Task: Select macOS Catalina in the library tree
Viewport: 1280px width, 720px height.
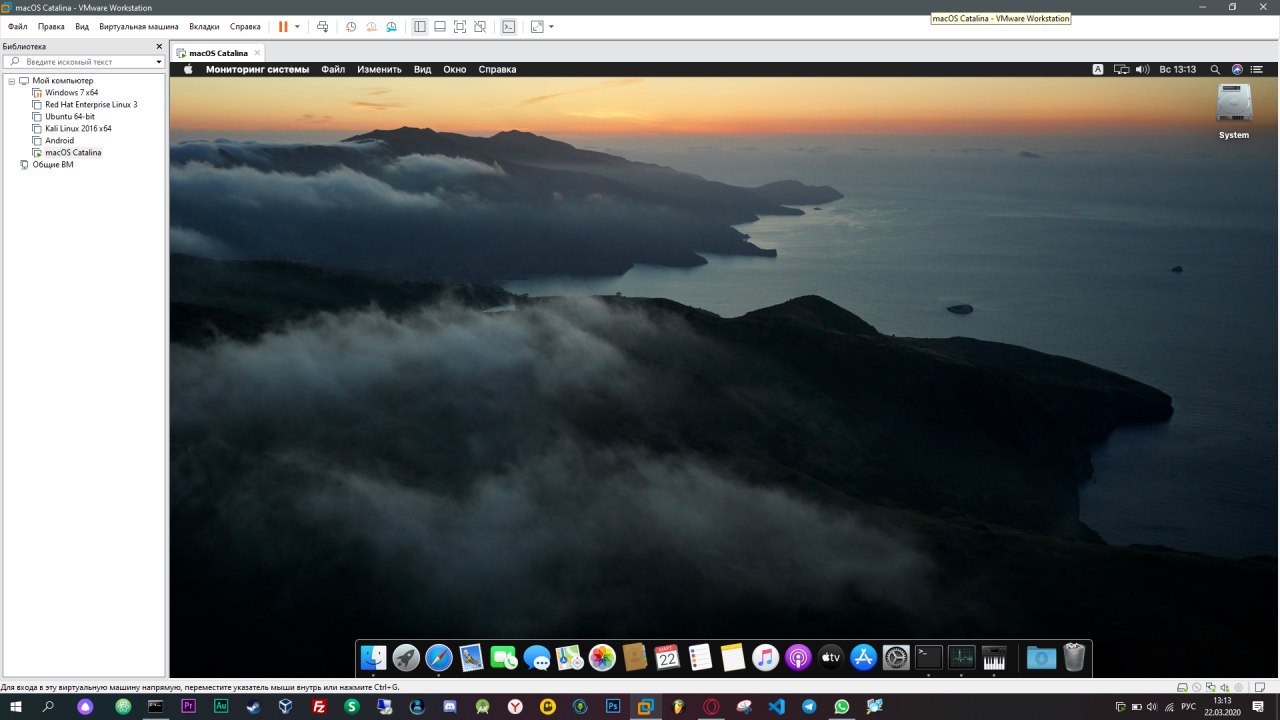Action: pos(73,152)
